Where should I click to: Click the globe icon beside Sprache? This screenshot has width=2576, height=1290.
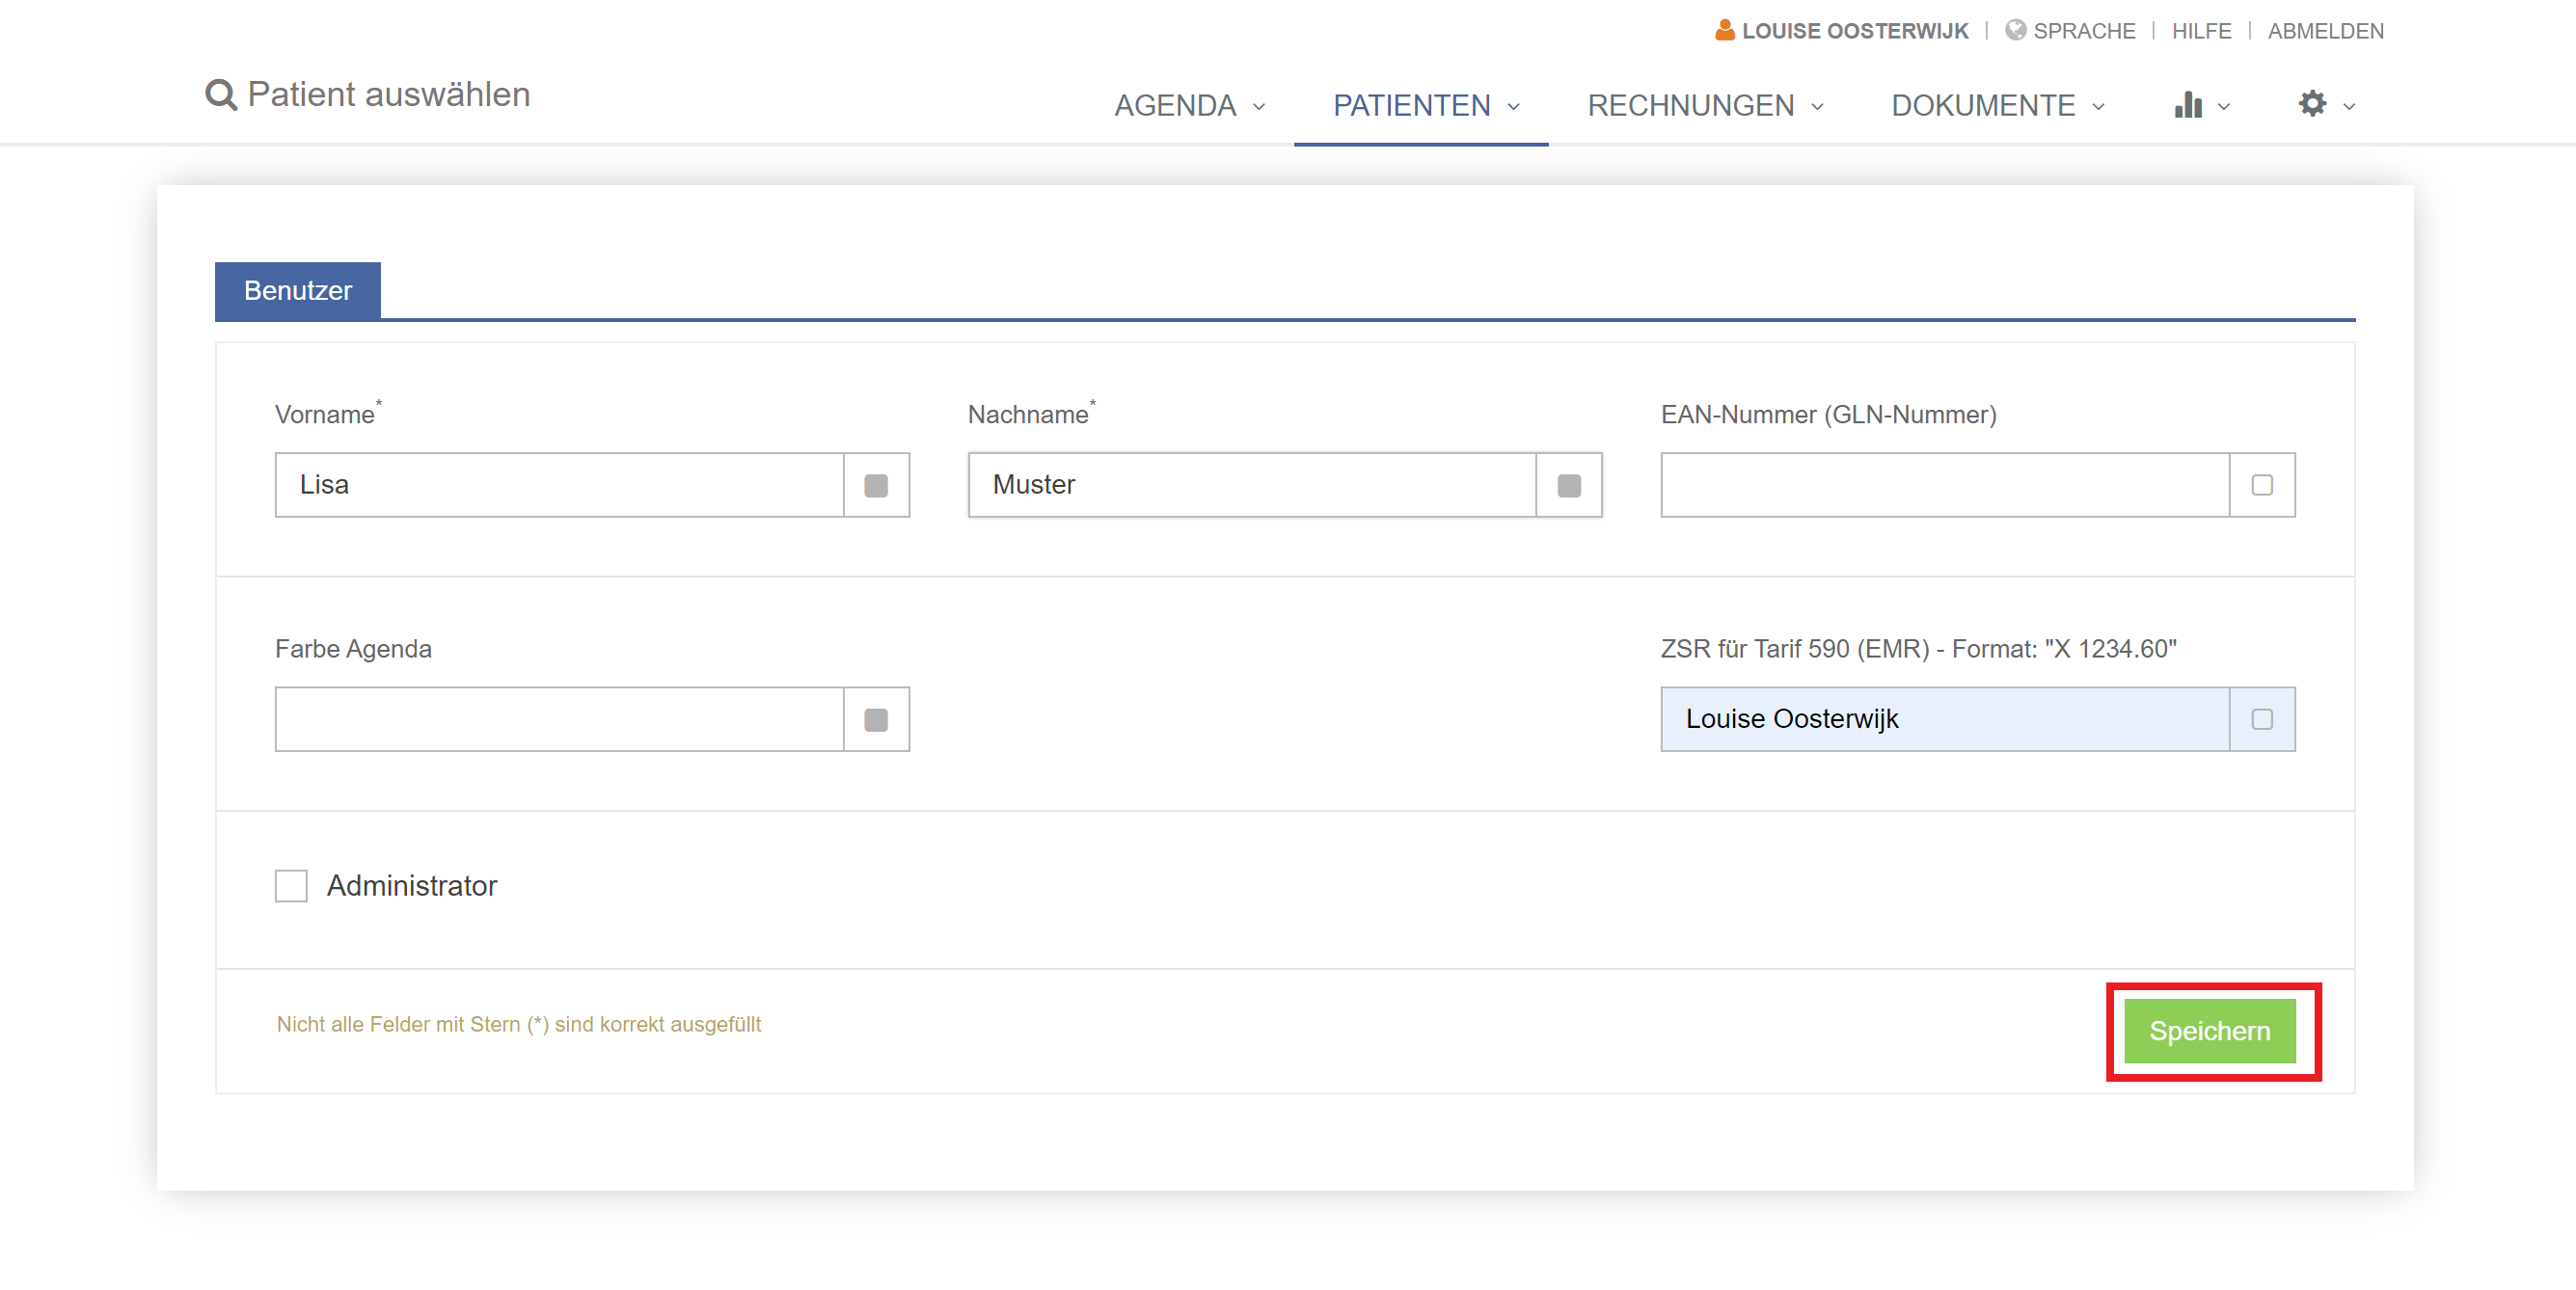(x=2015, y=30)
